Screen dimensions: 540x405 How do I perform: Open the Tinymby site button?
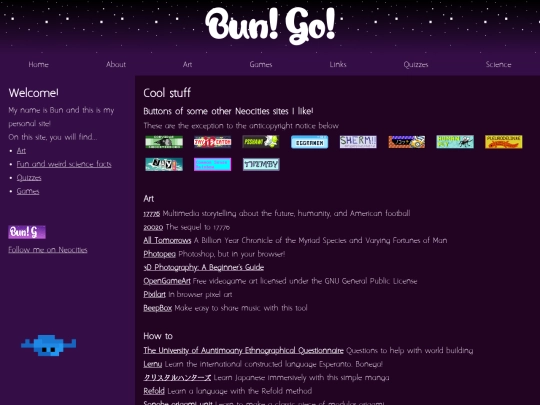click(261, 164)
